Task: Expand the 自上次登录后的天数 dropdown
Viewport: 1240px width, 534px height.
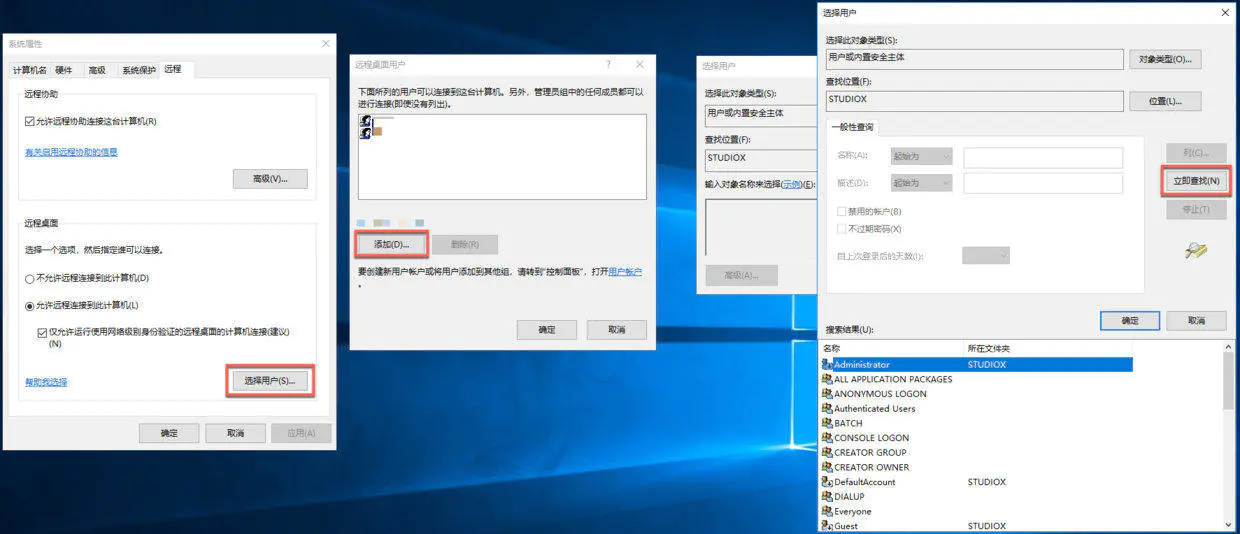Action: pyautogui.click(x=985, y=256)
